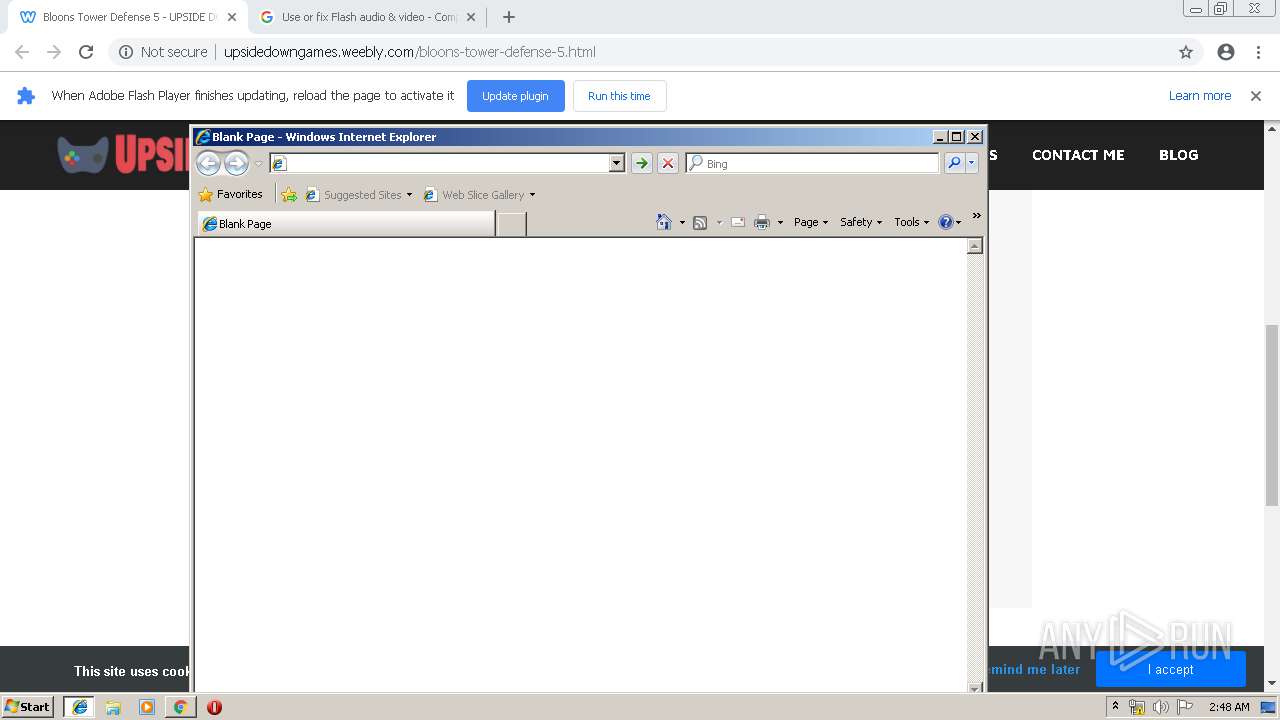
Task: Click IE RSS feeds icon
Action: point(700,222)
